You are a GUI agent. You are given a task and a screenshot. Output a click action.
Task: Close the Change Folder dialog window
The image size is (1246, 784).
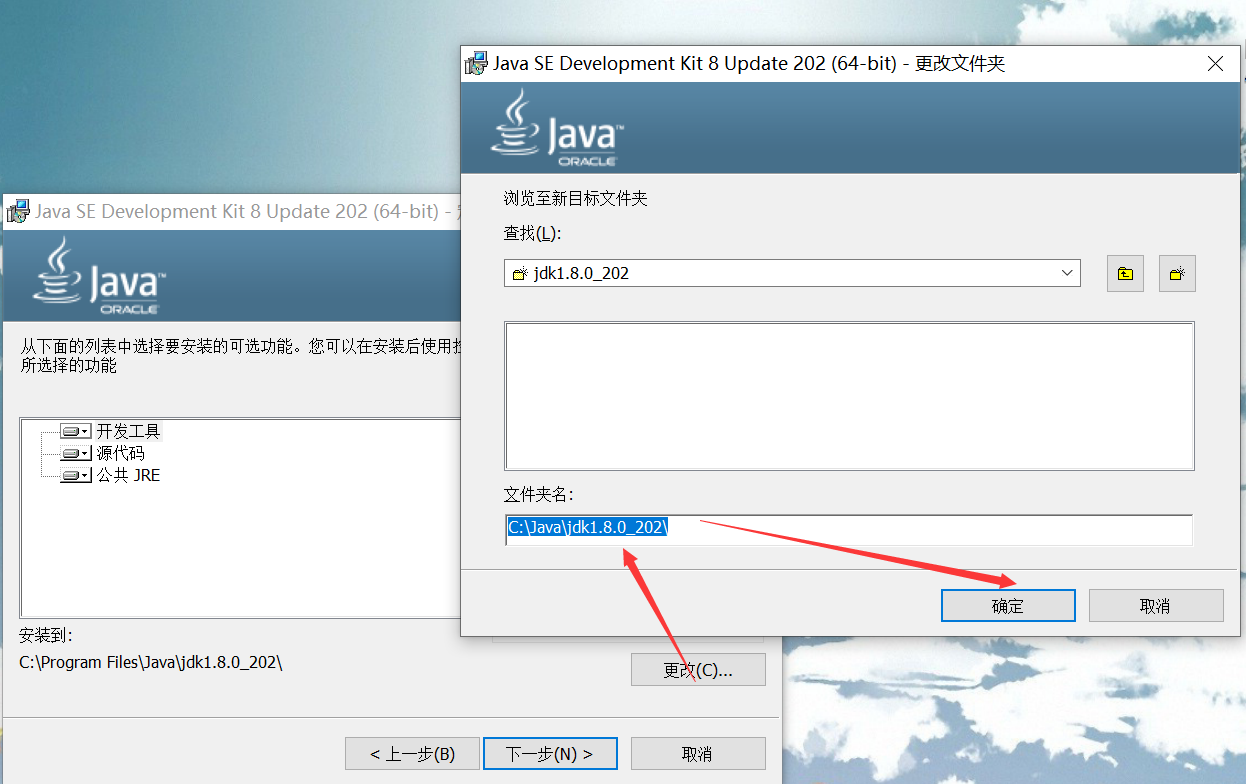1216,64
